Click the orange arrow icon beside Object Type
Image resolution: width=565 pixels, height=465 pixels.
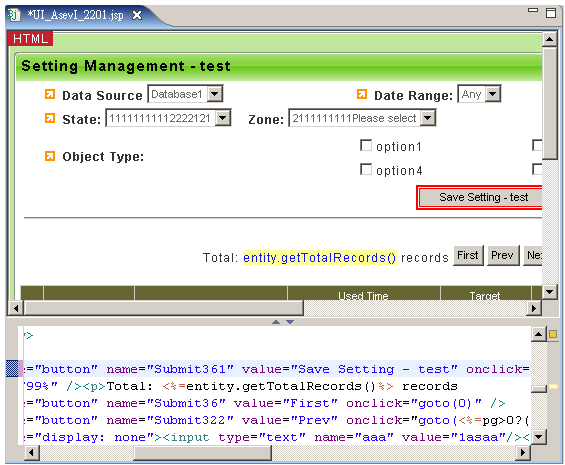click(50, 156)
